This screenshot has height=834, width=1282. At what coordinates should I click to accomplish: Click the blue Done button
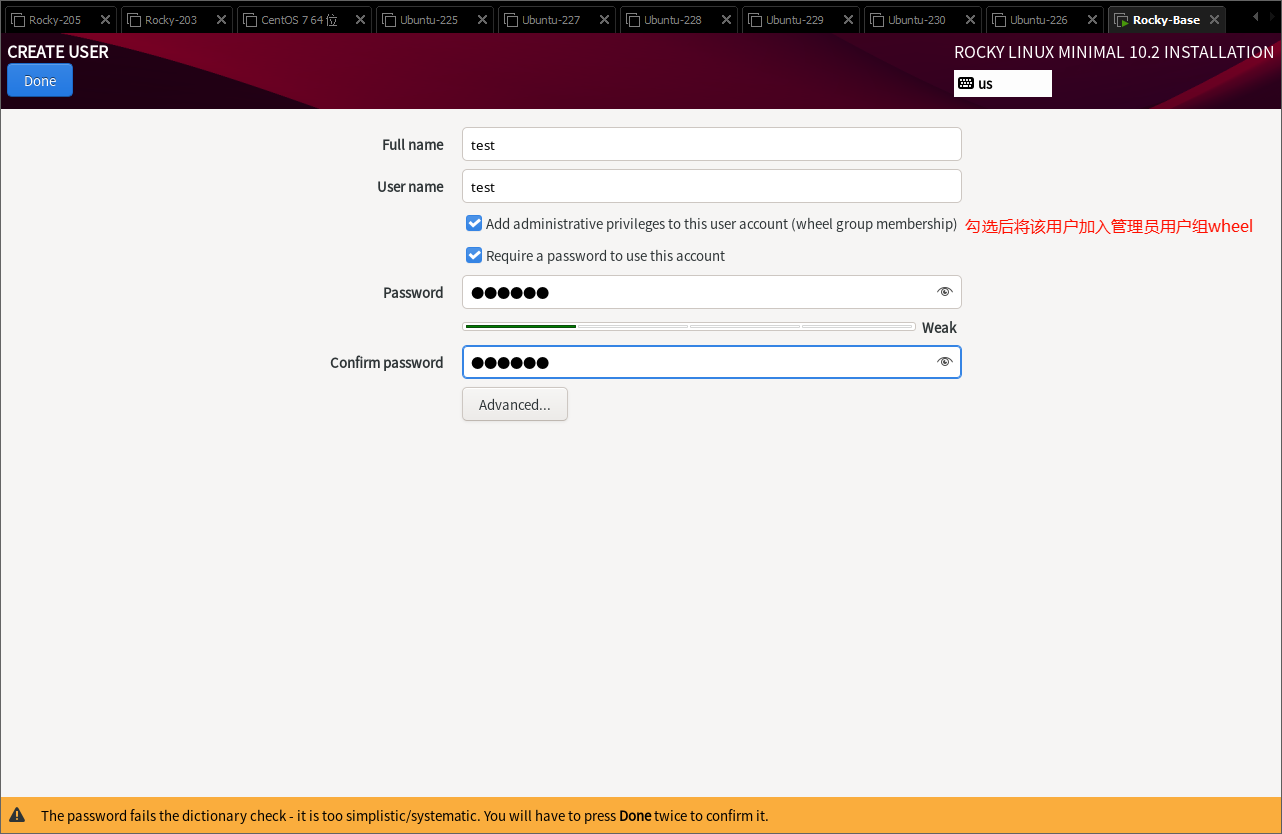pos(40,81)
